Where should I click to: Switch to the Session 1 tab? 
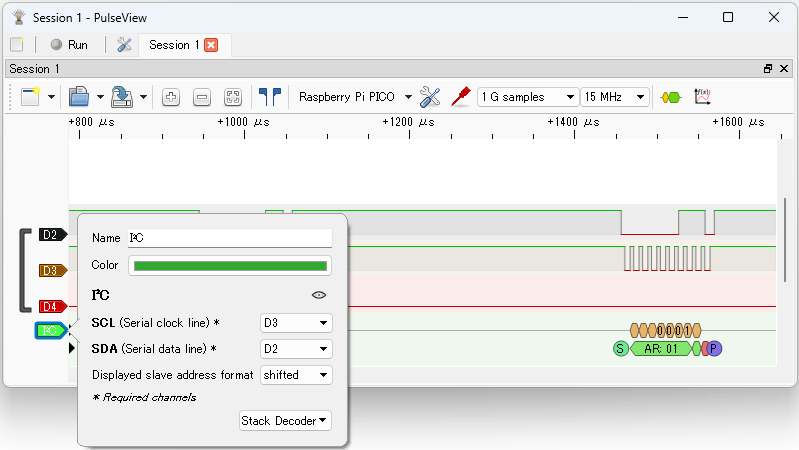tap(174, 45)
